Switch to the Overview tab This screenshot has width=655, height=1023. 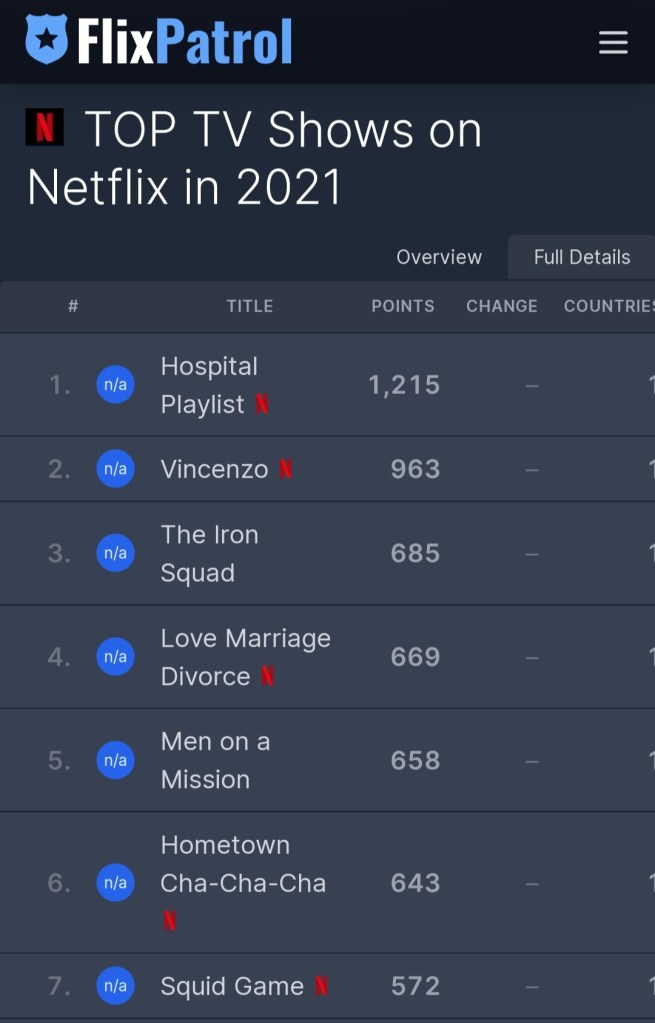(x=439, y=257)
